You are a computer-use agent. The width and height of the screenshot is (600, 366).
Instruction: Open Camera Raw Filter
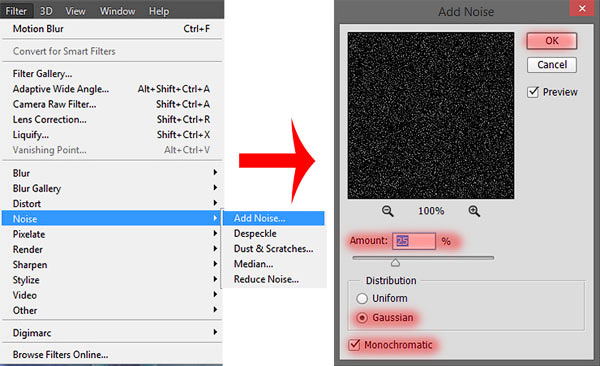pyautogui.click(x=112, y=104)
